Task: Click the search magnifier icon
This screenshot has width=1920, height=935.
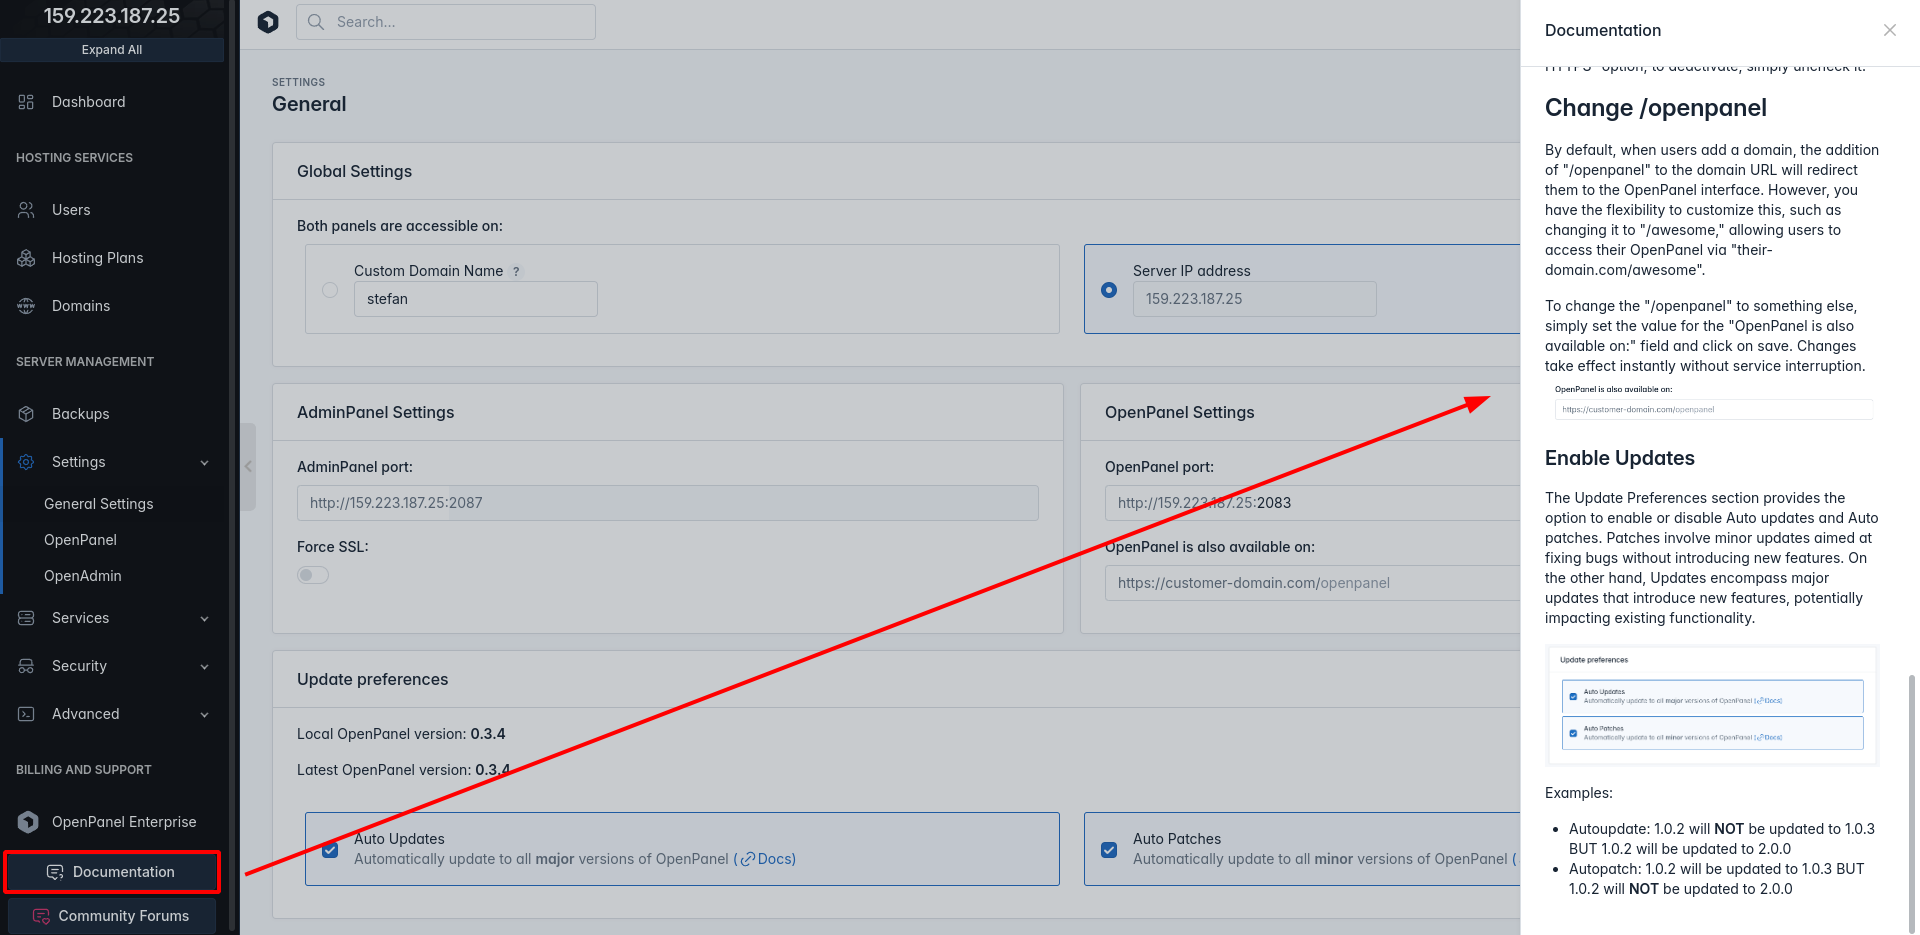Action: (316, 22)
